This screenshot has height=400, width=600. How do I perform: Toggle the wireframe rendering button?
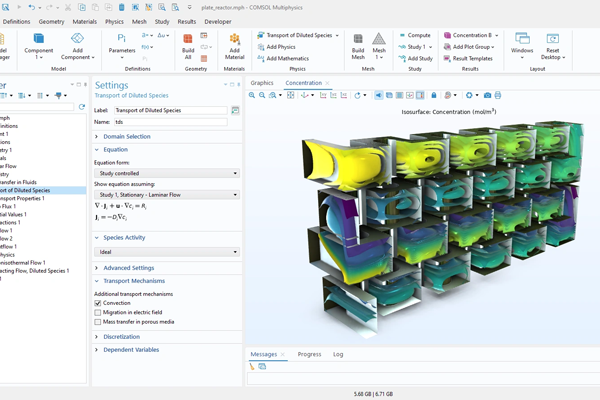[399, 95]
